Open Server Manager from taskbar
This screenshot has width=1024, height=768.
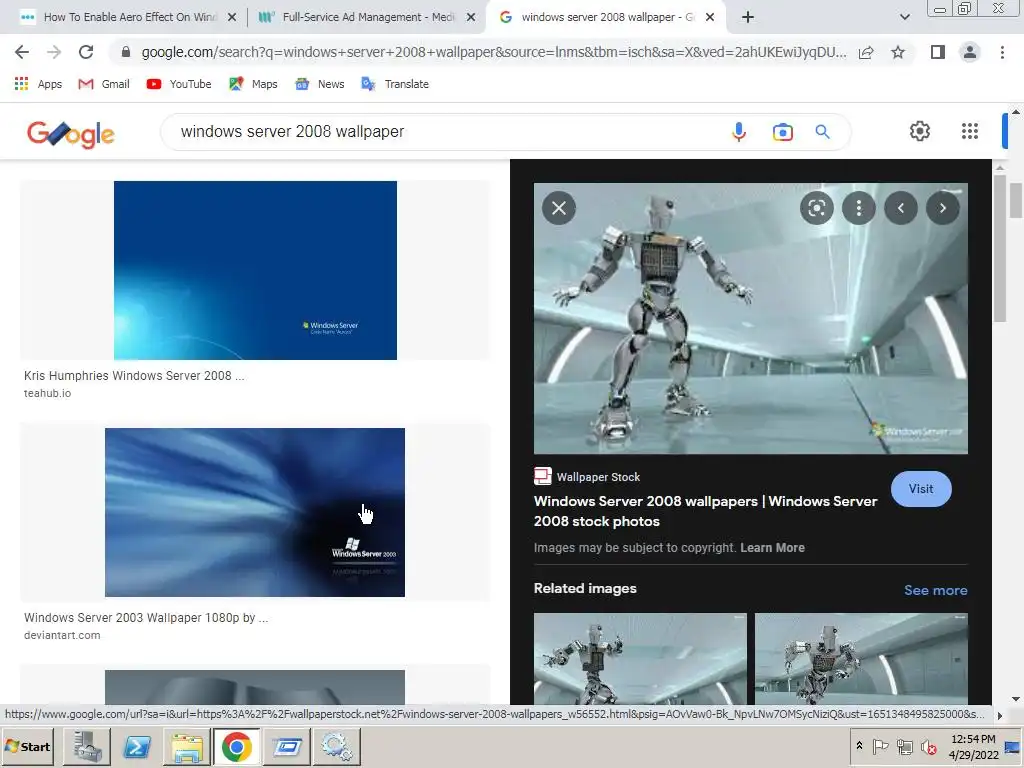[87, 746]
